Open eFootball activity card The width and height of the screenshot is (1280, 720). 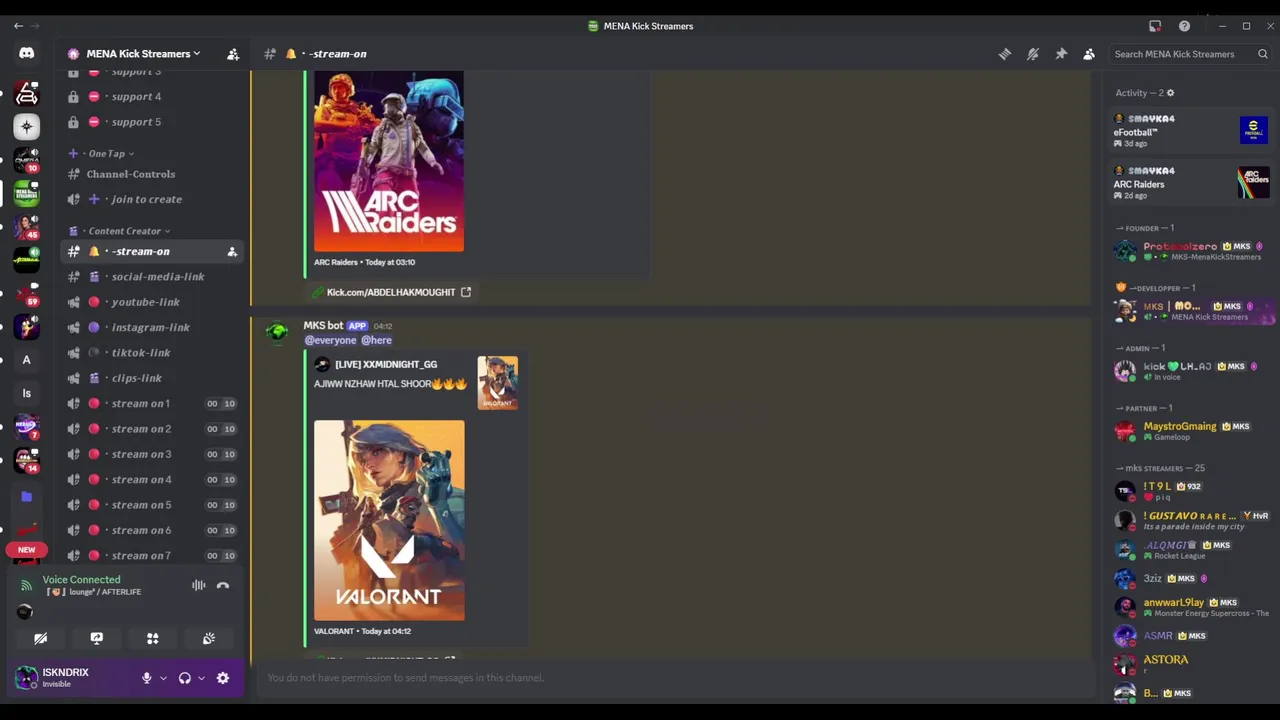1191,131
